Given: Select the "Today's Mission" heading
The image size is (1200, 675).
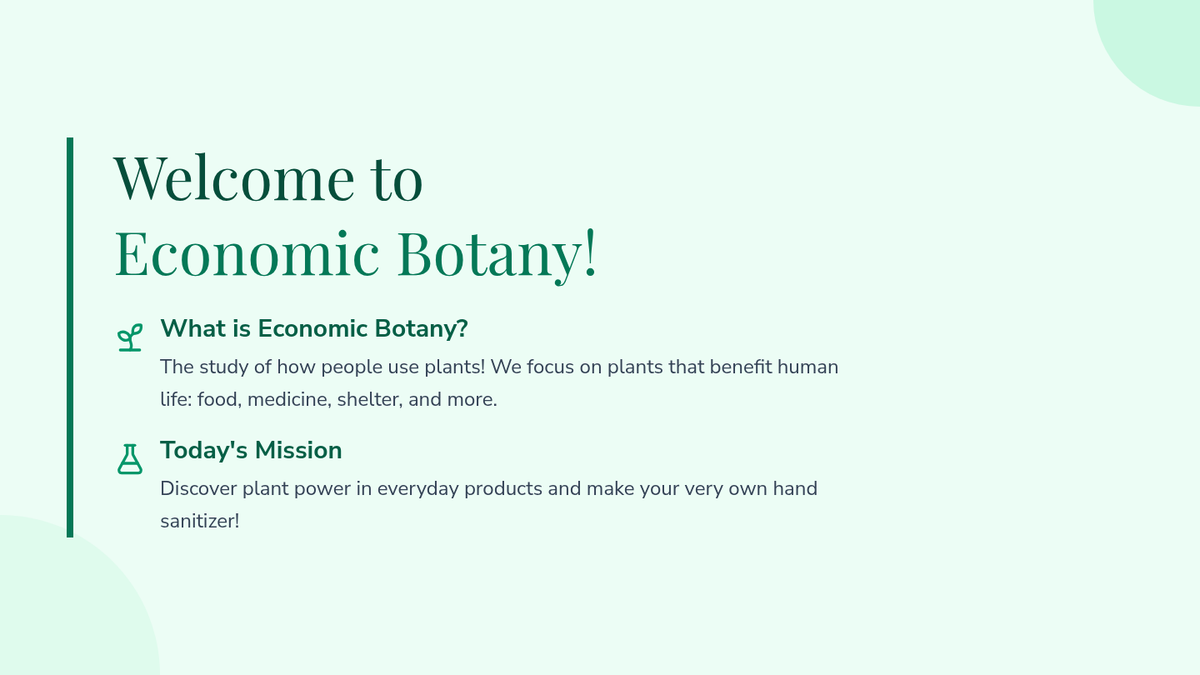Looking at the screenshot, I should (x=251, y=451).
